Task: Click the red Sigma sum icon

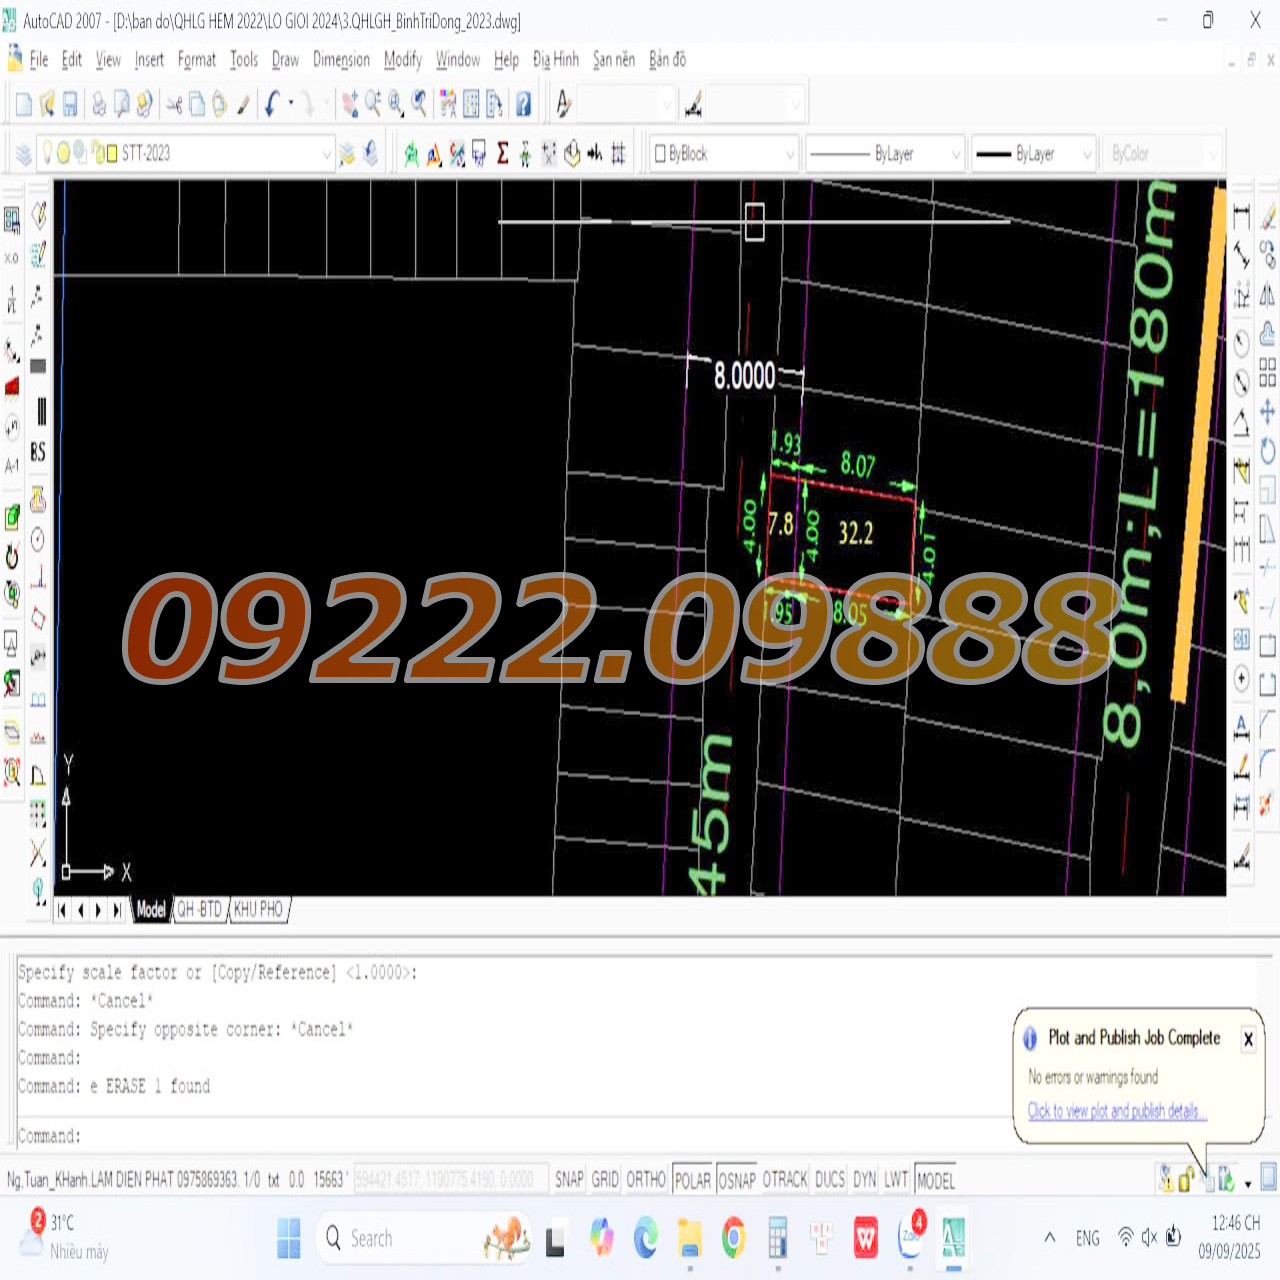Action: point(502,154)
